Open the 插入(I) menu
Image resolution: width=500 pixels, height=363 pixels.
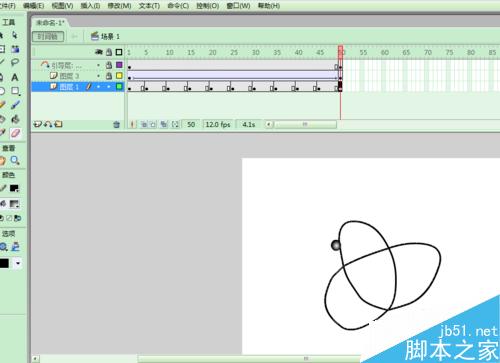90,6
